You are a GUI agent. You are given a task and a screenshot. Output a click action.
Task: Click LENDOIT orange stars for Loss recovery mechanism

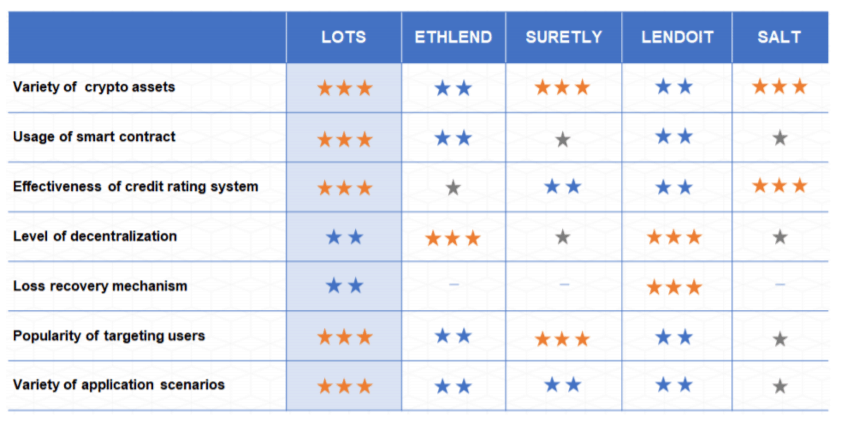pos(673,288)
